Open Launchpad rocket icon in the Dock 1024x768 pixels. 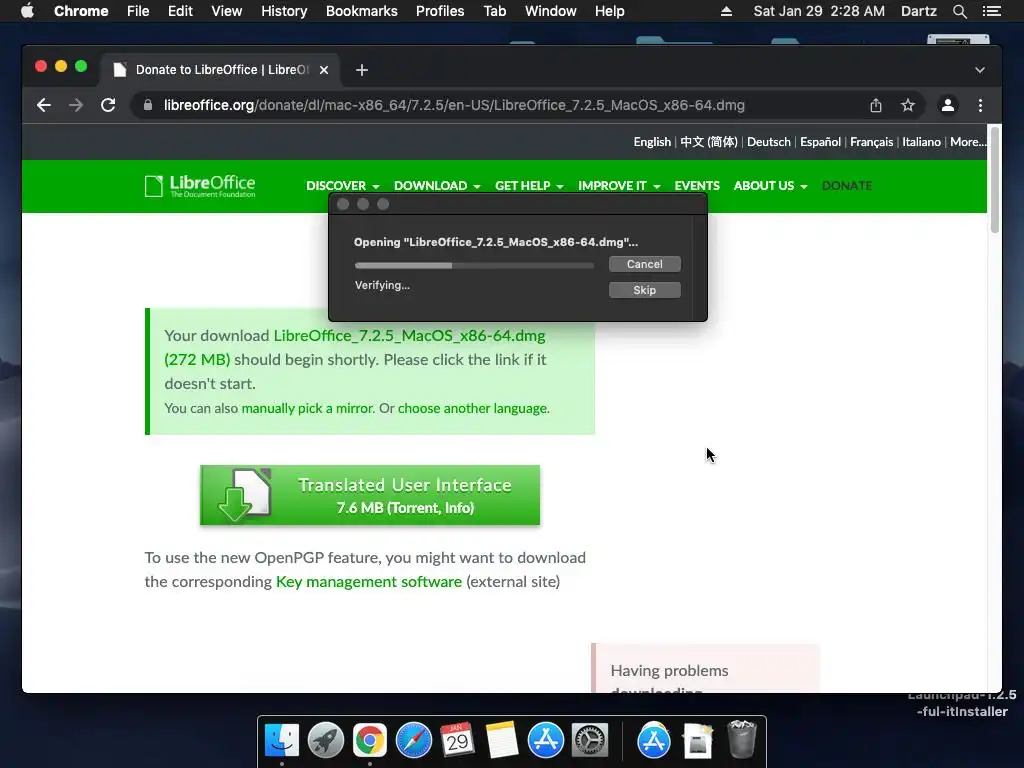pos(325,741)
